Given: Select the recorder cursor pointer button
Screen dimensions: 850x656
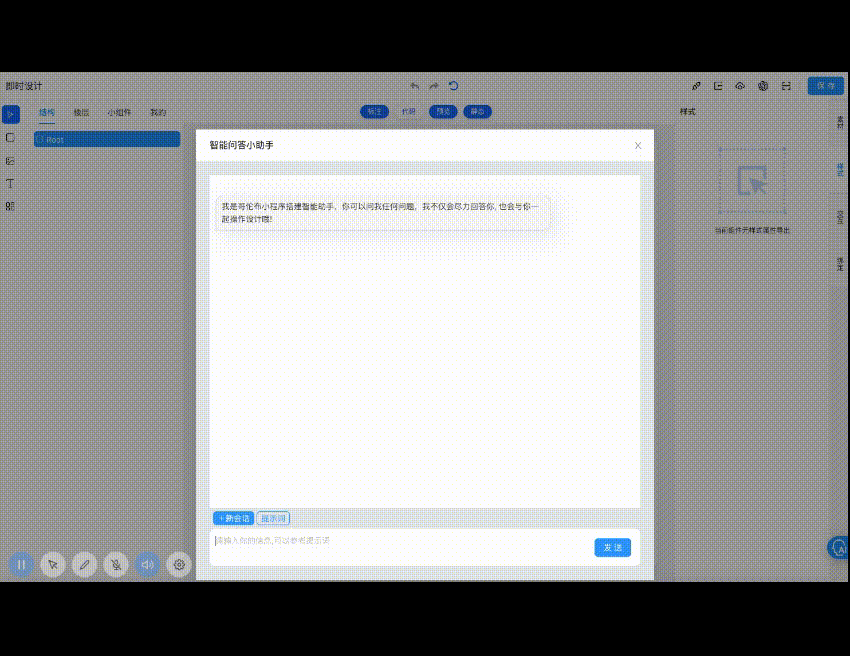Looking at the screenshot, I should click(x=53, y=564).
